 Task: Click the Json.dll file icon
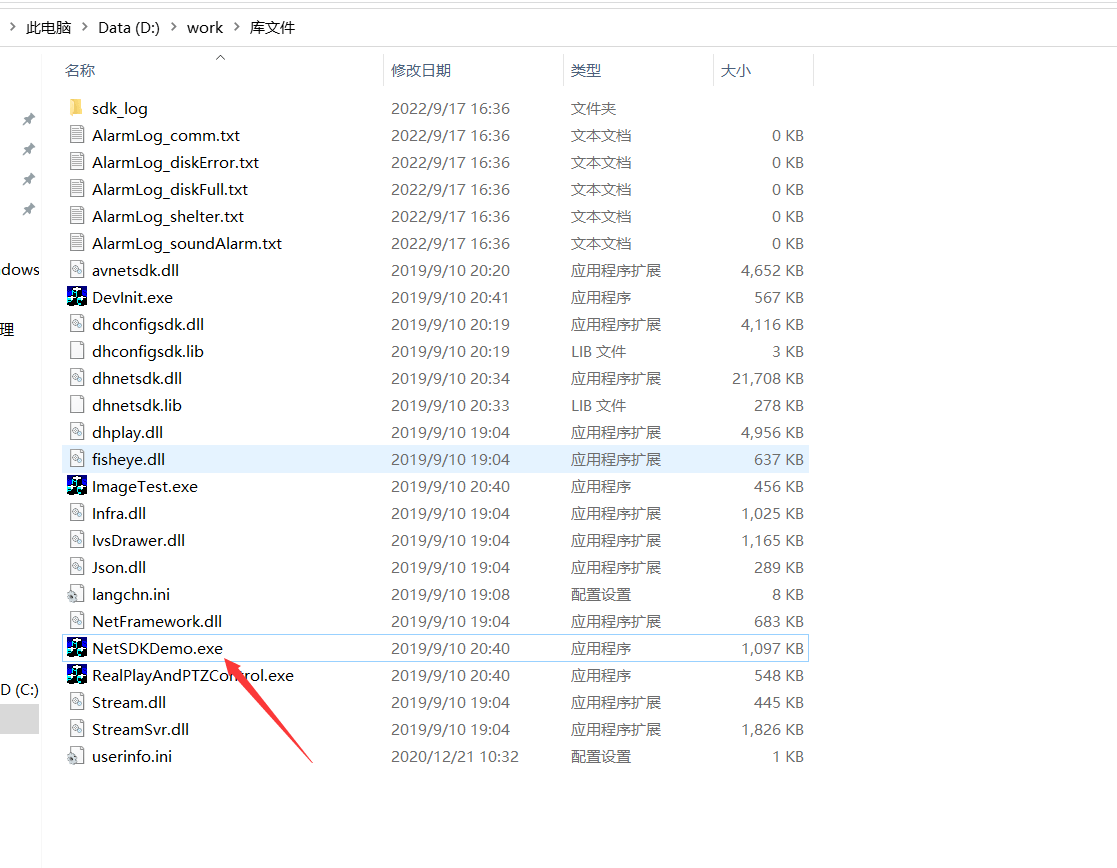77,567
